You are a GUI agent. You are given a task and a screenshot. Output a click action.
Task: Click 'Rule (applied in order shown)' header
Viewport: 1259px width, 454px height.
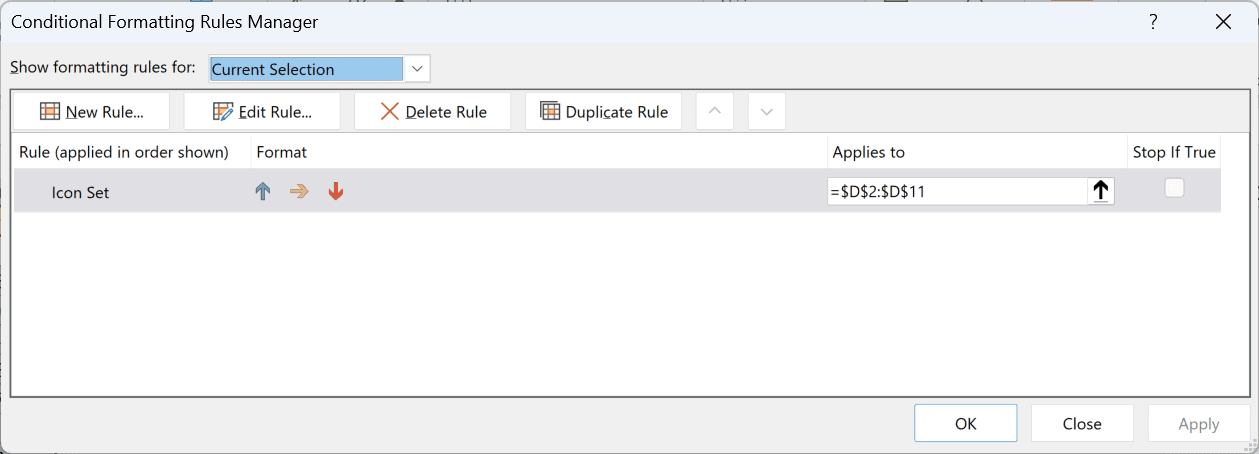pos(124,152)
